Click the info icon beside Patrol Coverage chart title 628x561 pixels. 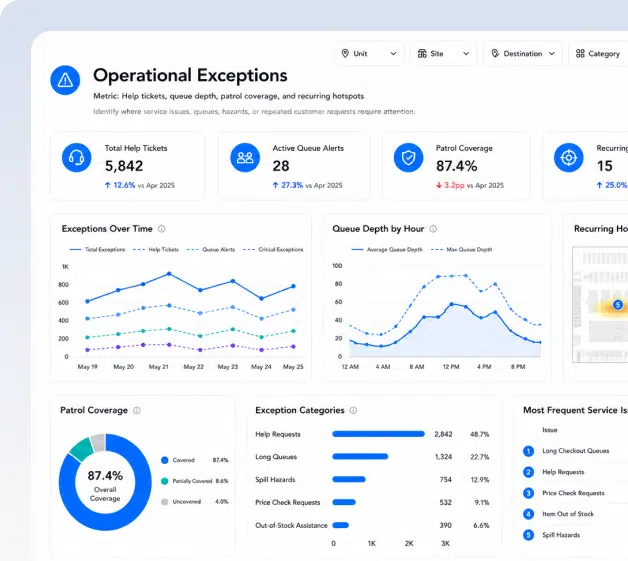click(x=137, y=410)
